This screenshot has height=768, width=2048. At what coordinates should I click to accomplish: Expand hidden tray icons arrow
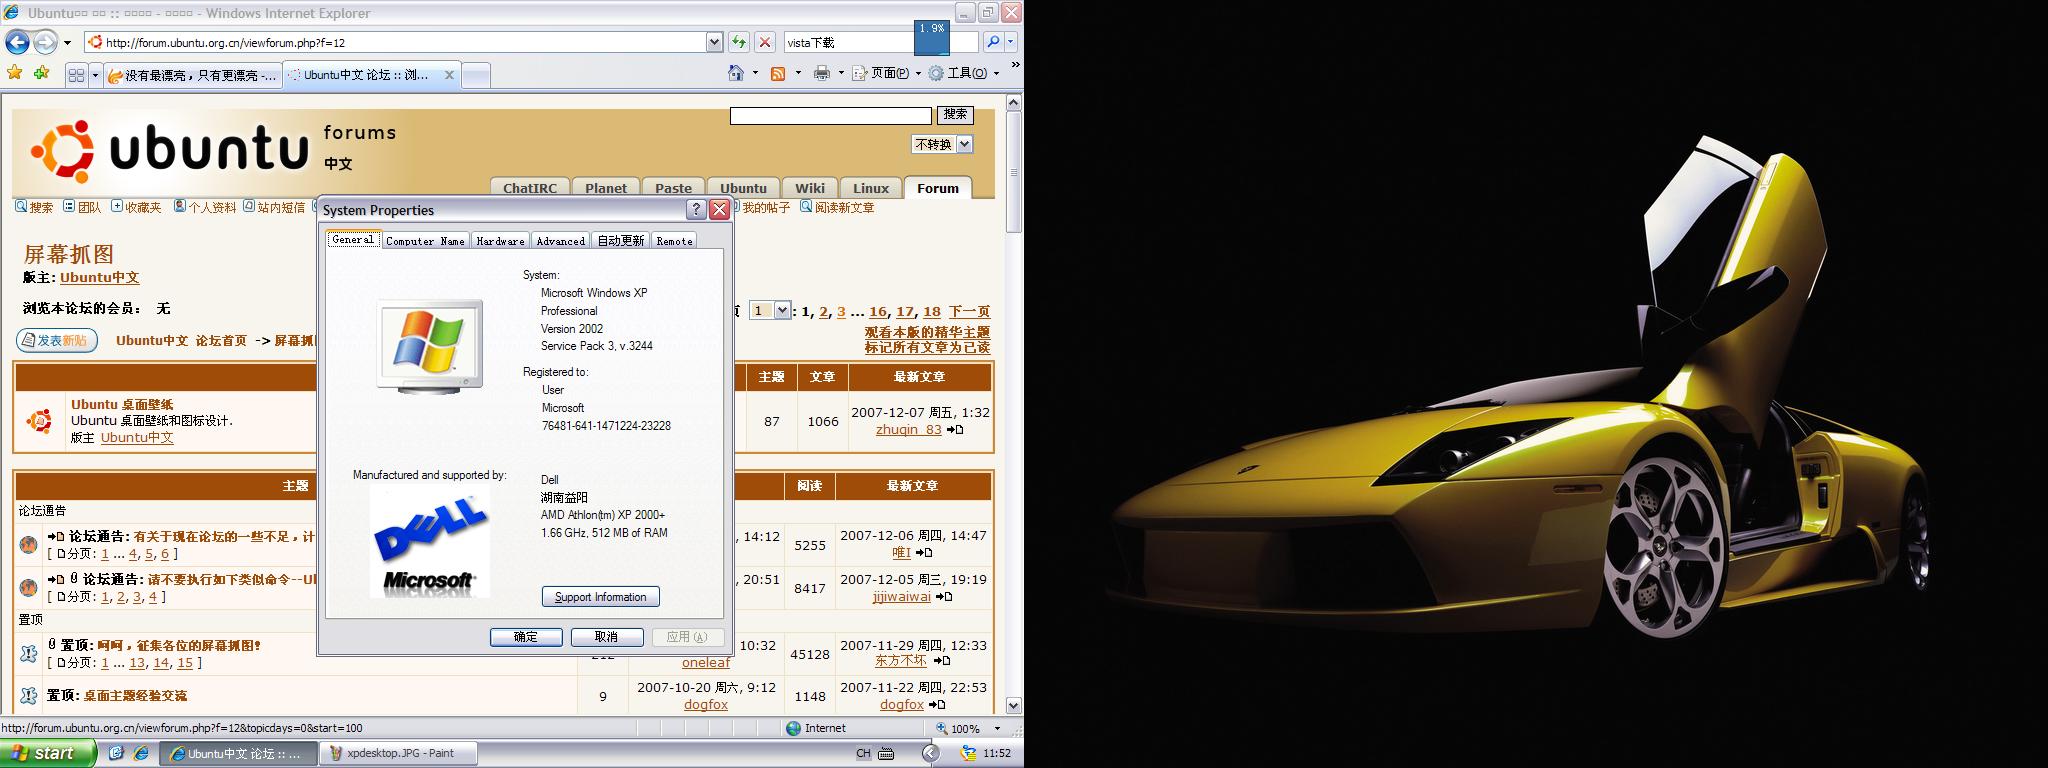(930, 753)
